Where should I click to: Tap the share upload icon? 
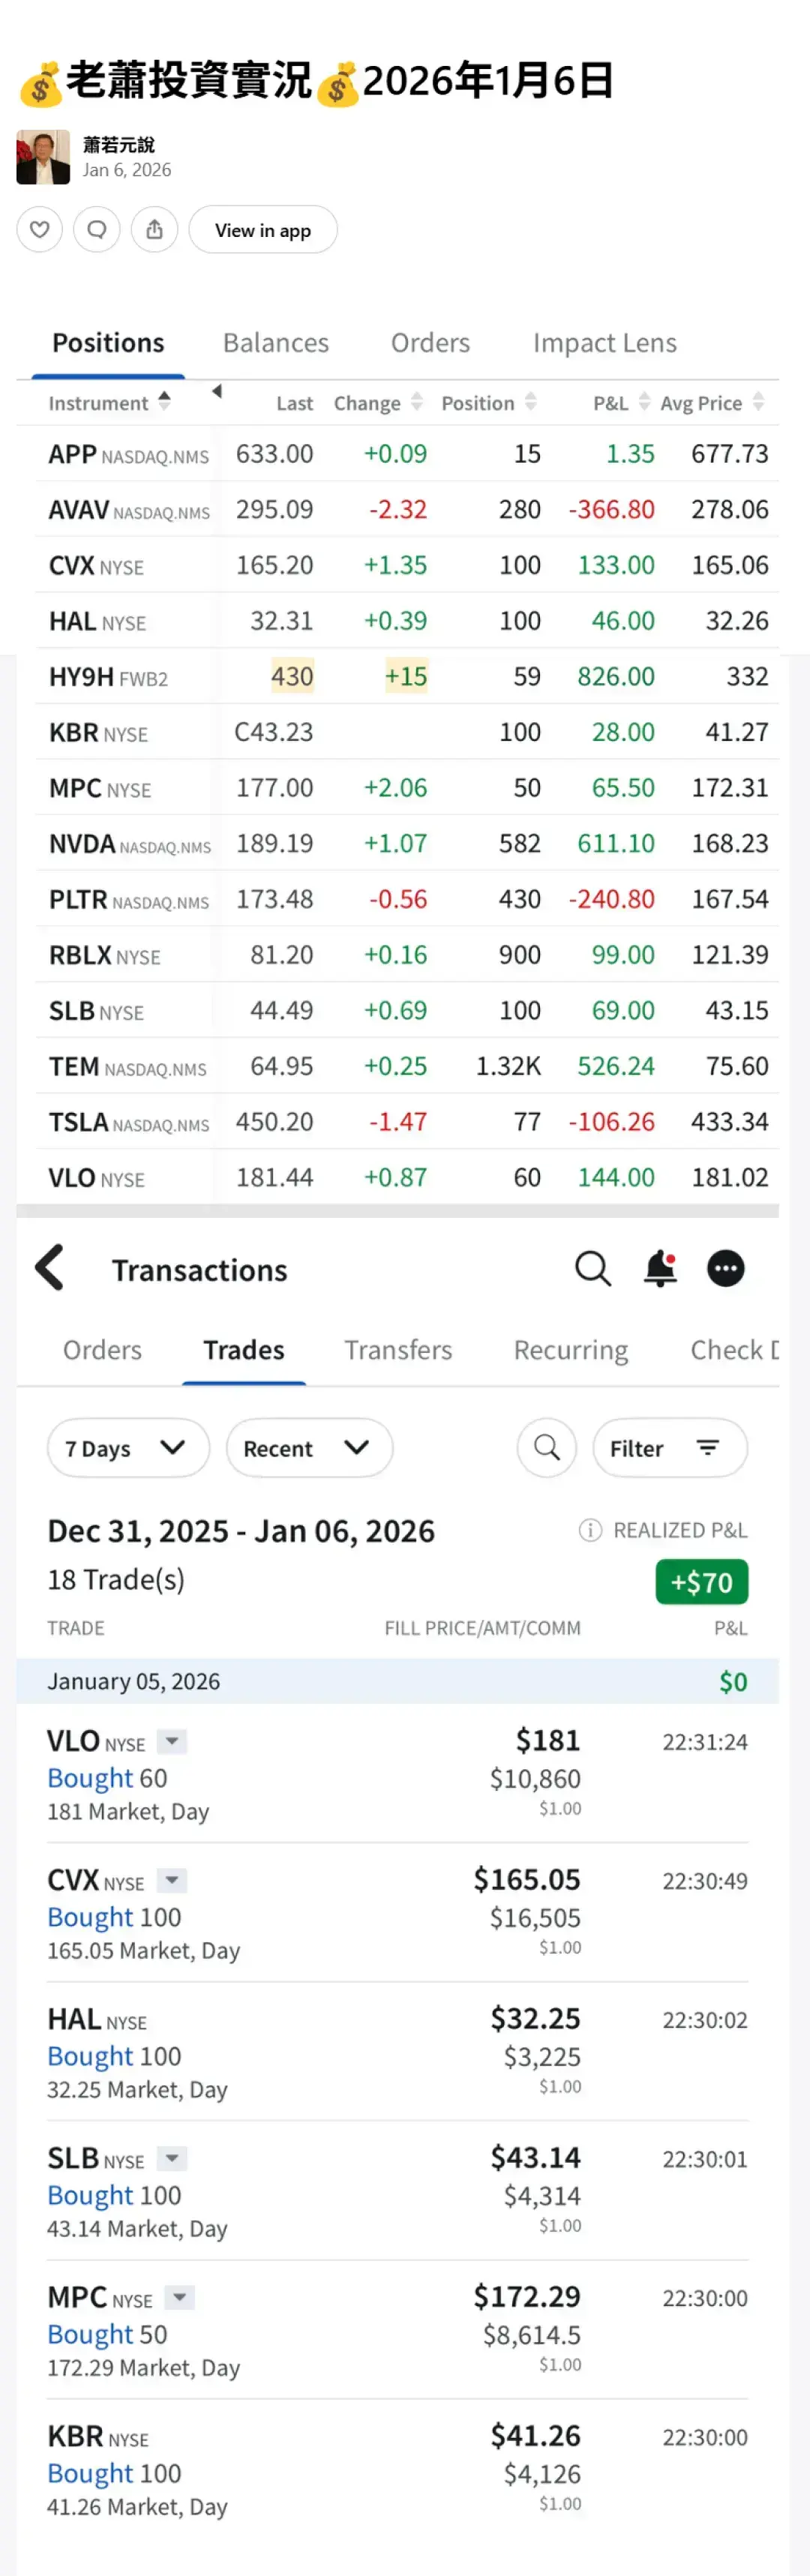pos(154,230)
